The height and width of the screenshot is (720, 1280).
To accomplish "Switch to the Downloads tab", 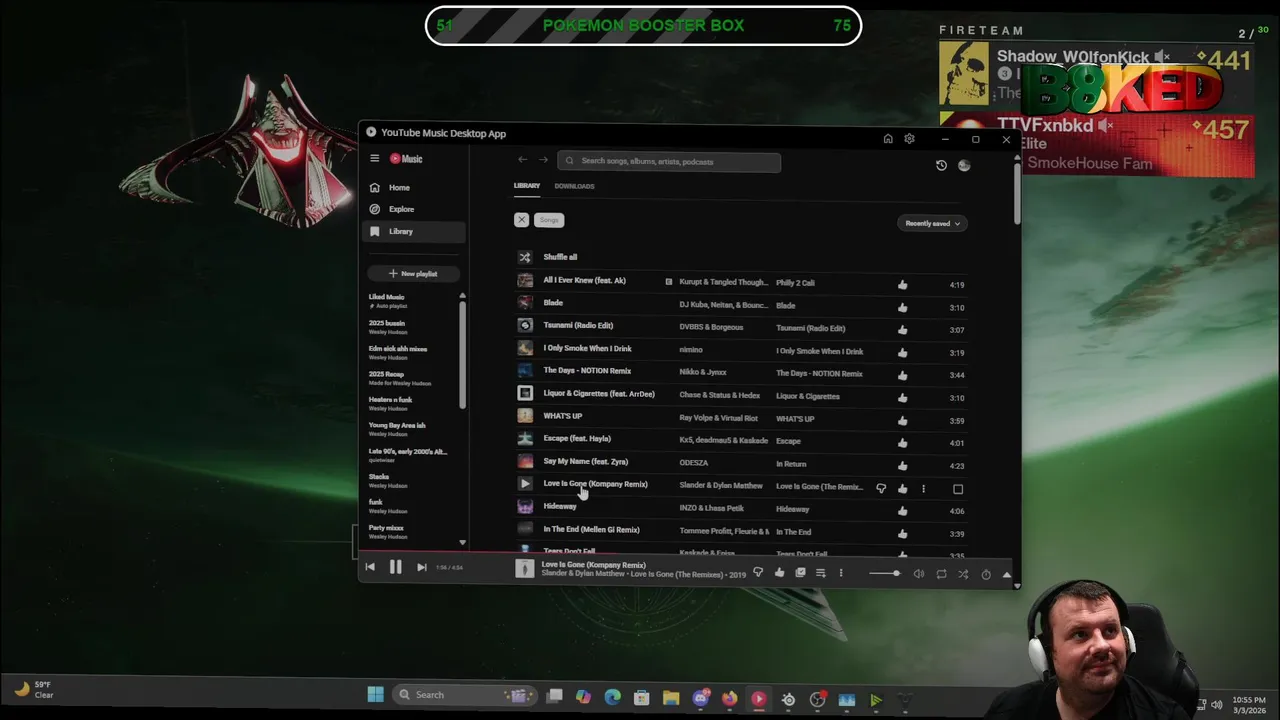I will click(x=574, y=186).
